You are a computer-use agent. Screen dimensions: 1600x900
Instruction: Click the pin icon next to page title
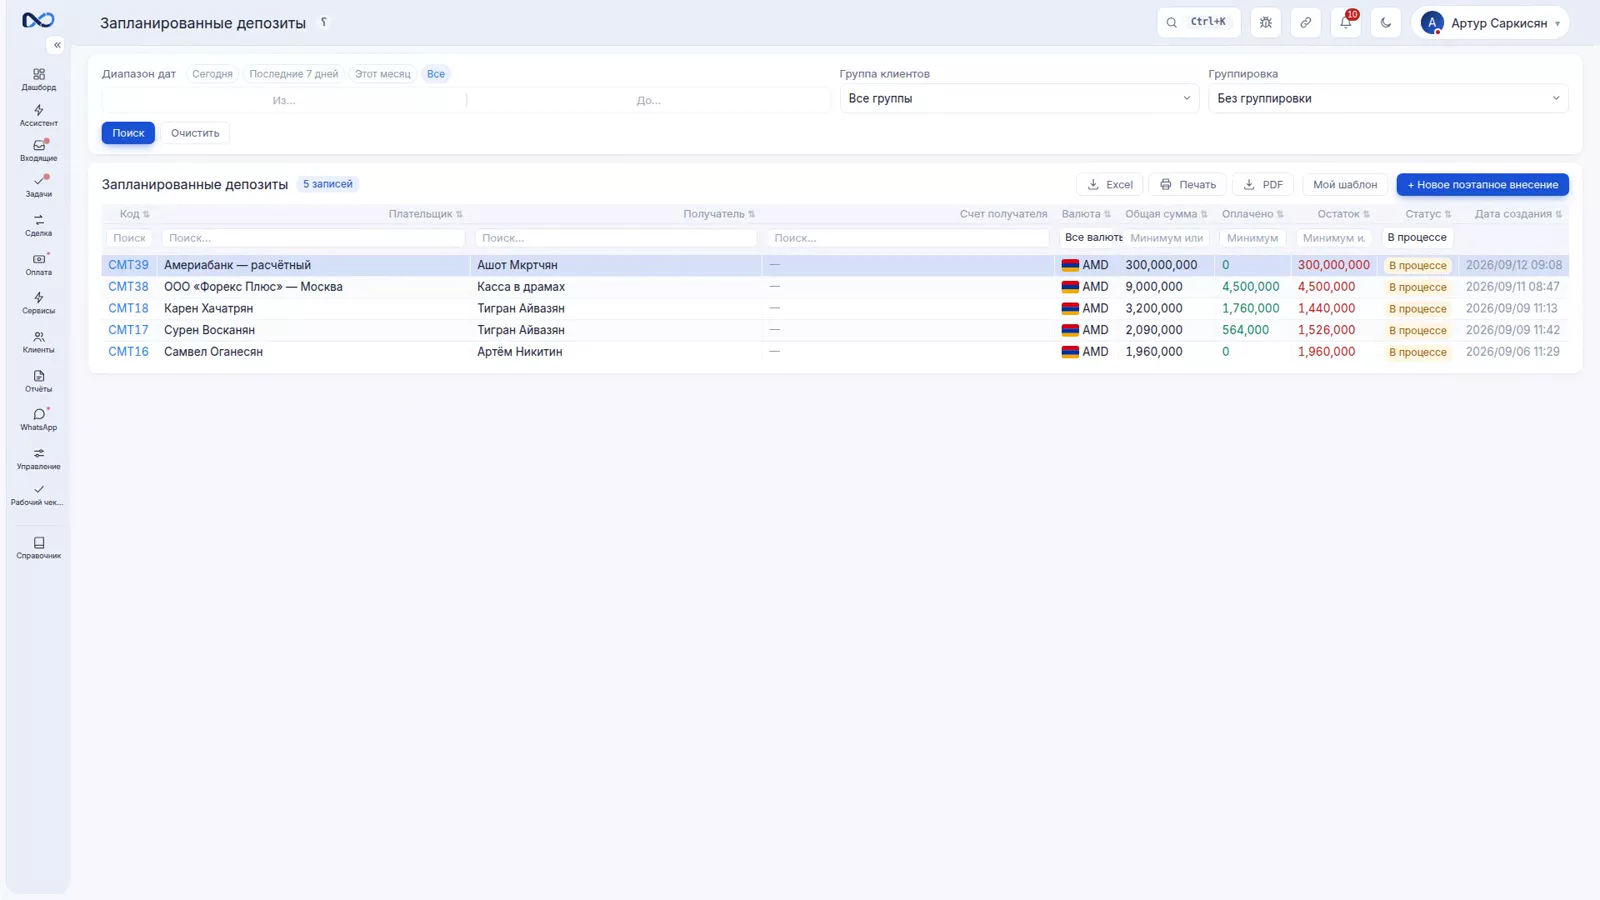point(324,22)
